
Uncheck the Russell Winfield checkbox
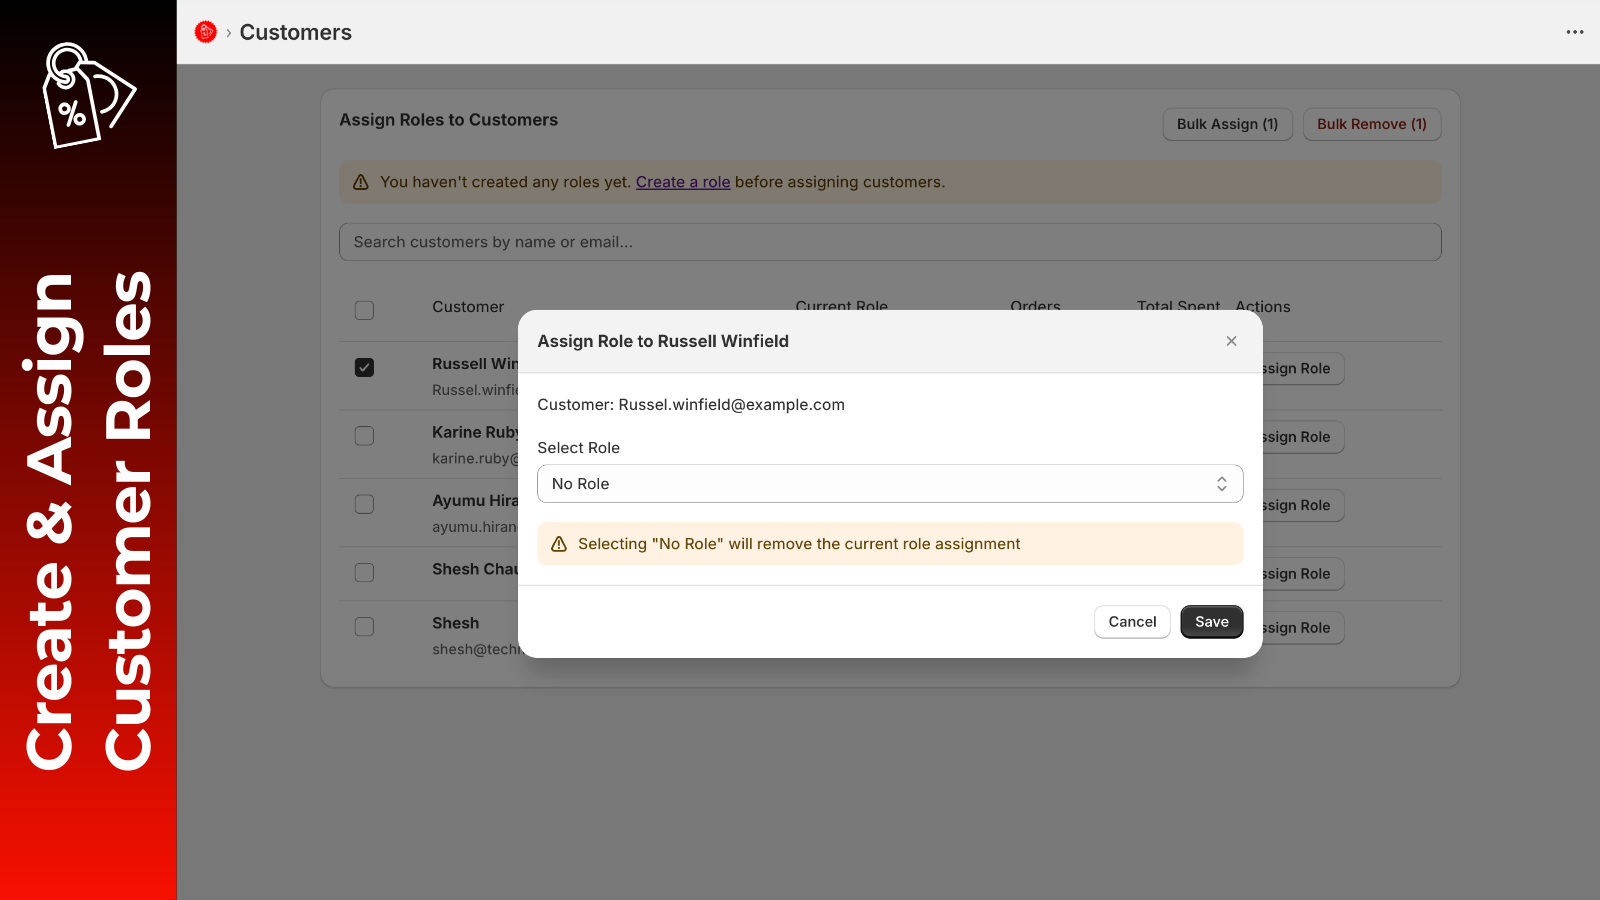(x=364, y=367)
